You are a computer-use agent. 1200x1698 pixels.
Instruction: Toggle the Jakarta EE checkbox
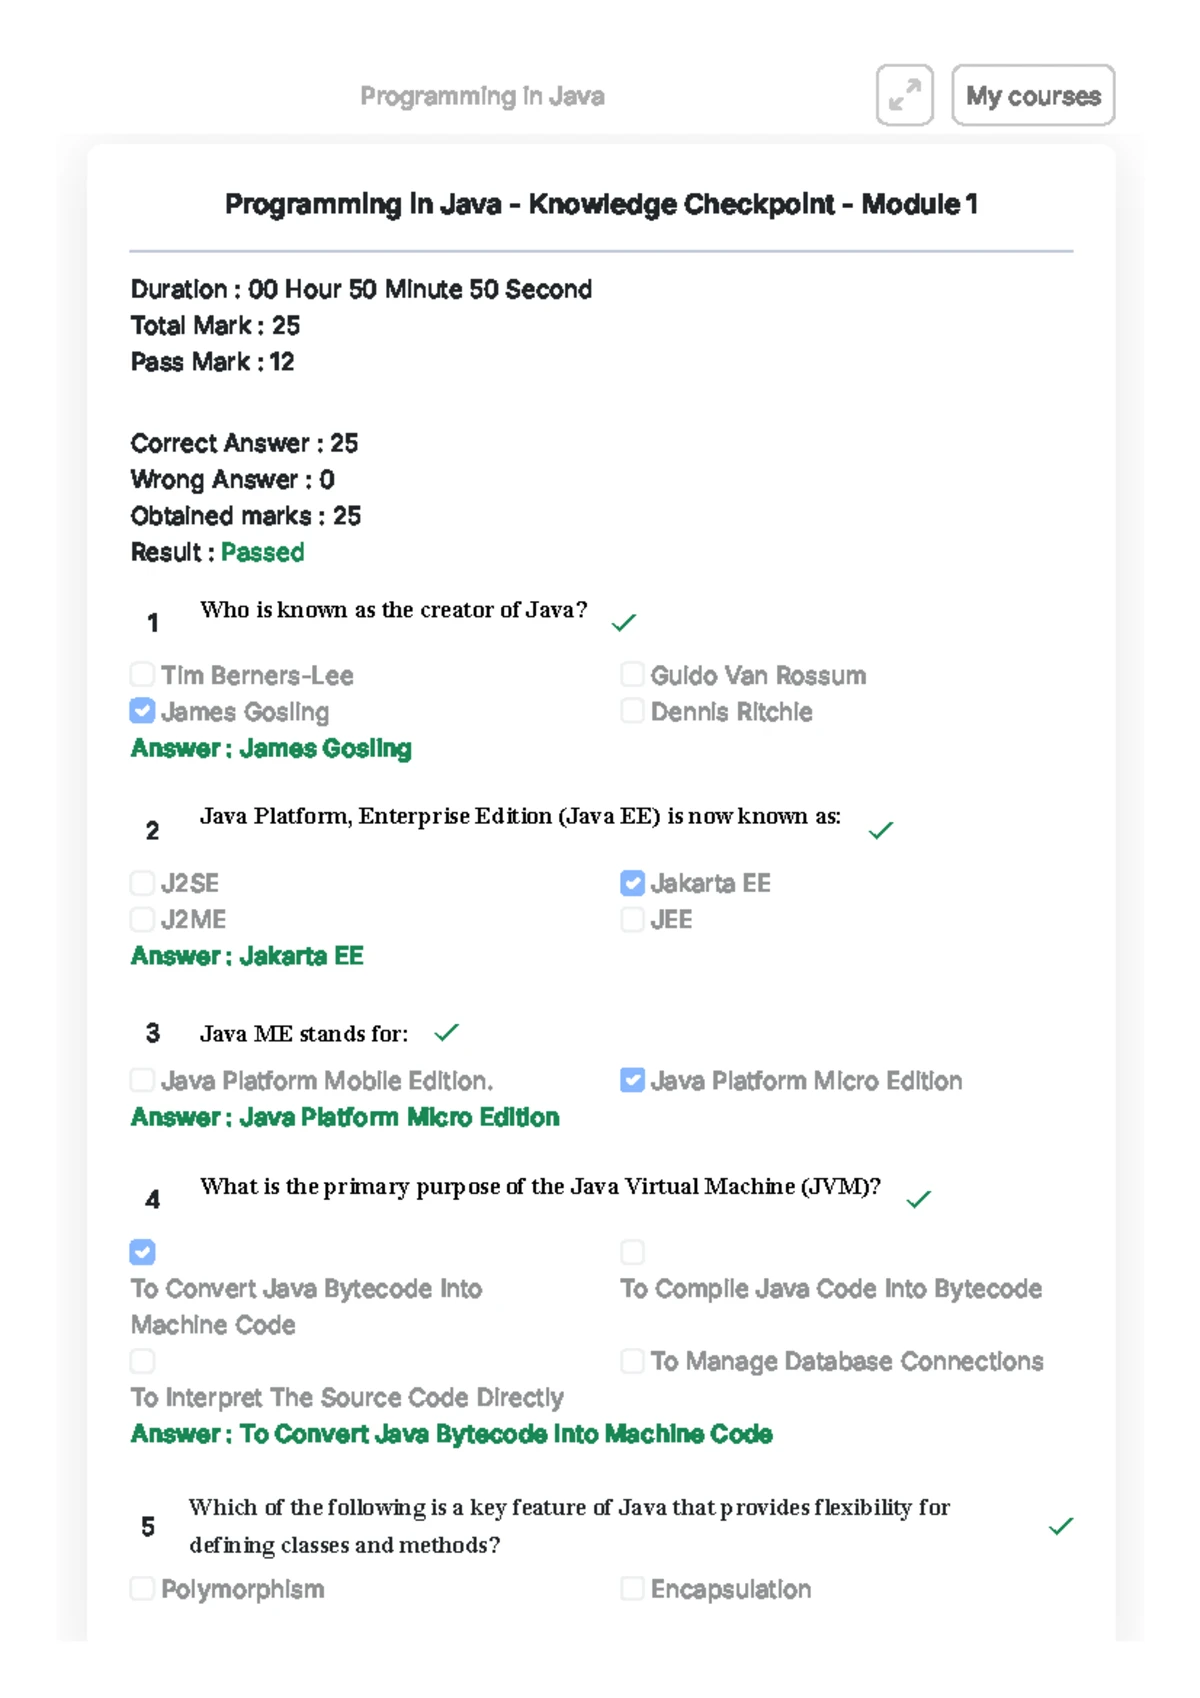pyautogui.click(x=632, y=882)
